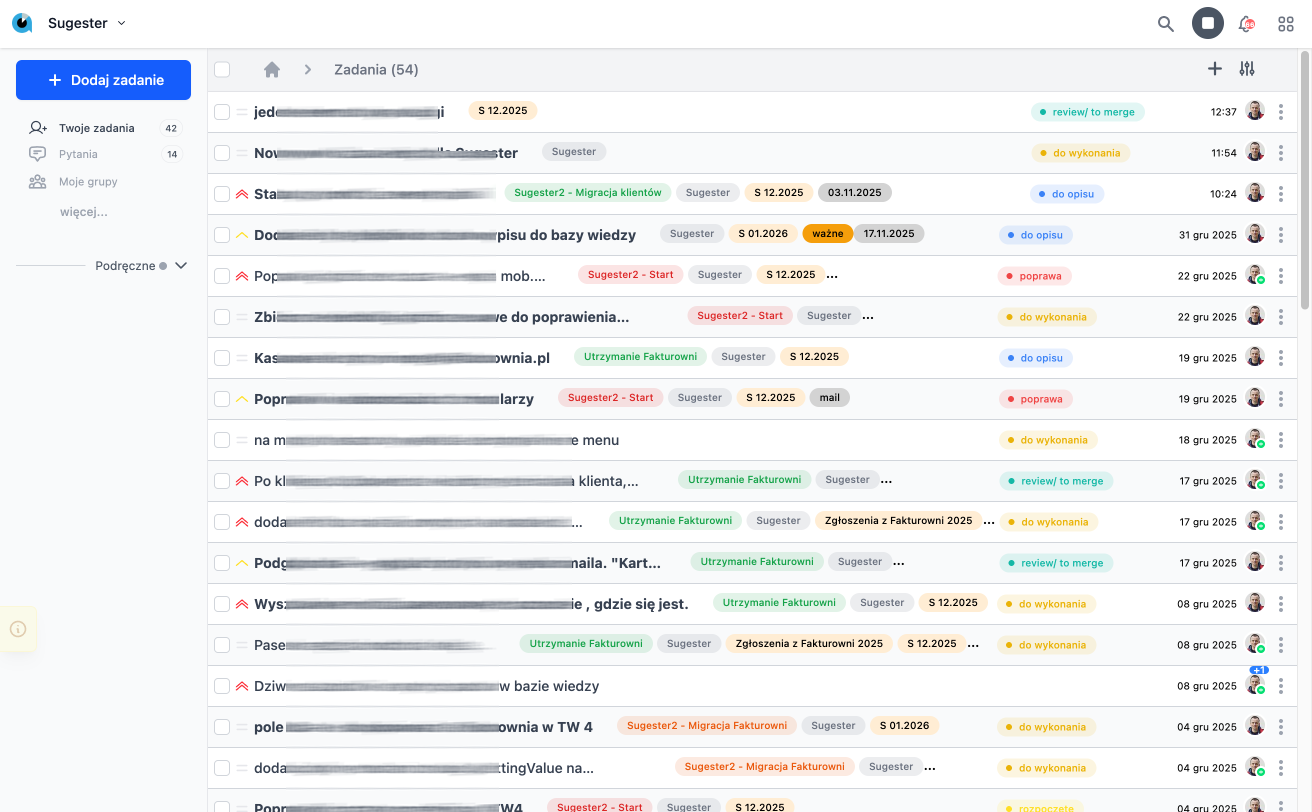Click the stop timer round button
The width and height of the screenshot is (1312, 812).
pyautogui.click(x=1208, y=23)
